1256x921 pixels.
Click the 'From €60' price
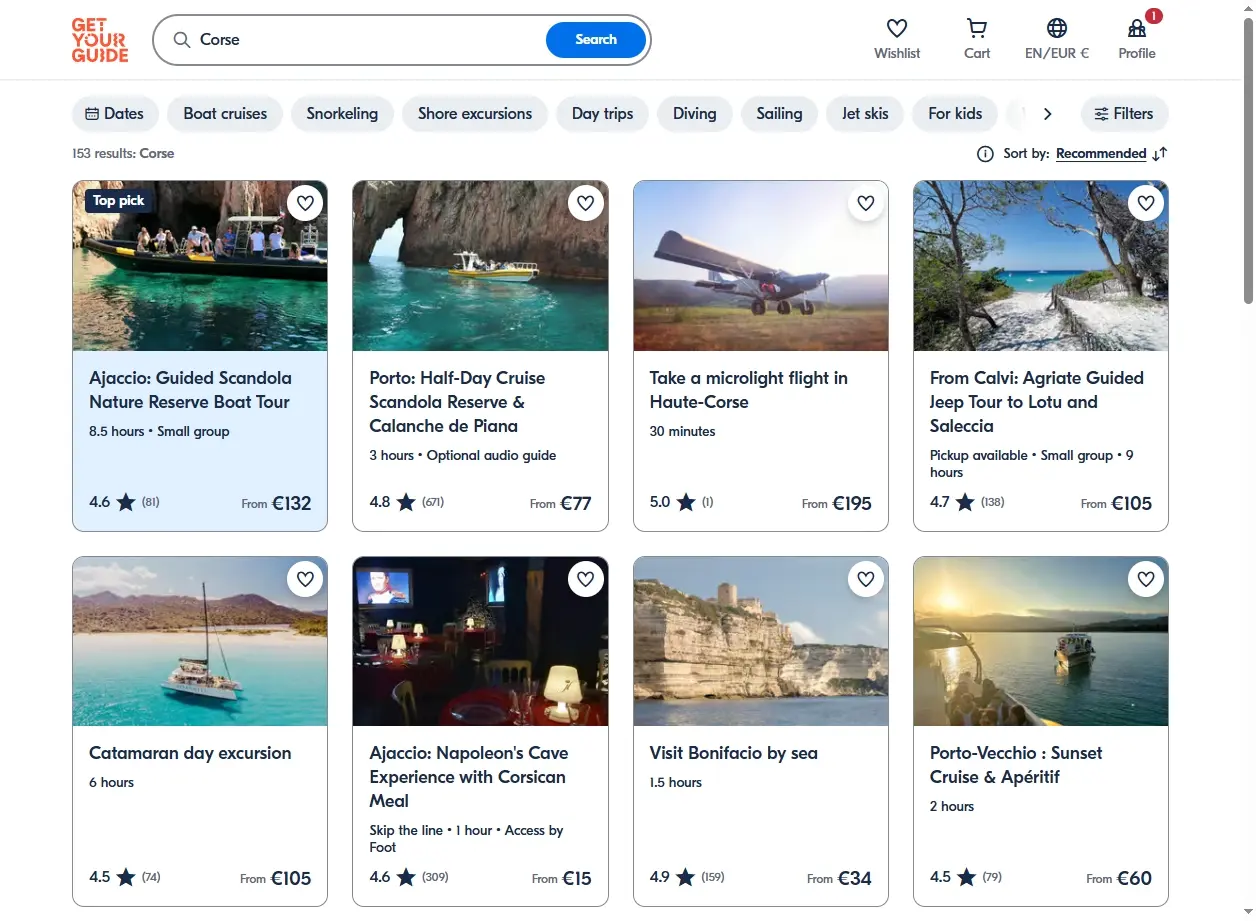1119,879
